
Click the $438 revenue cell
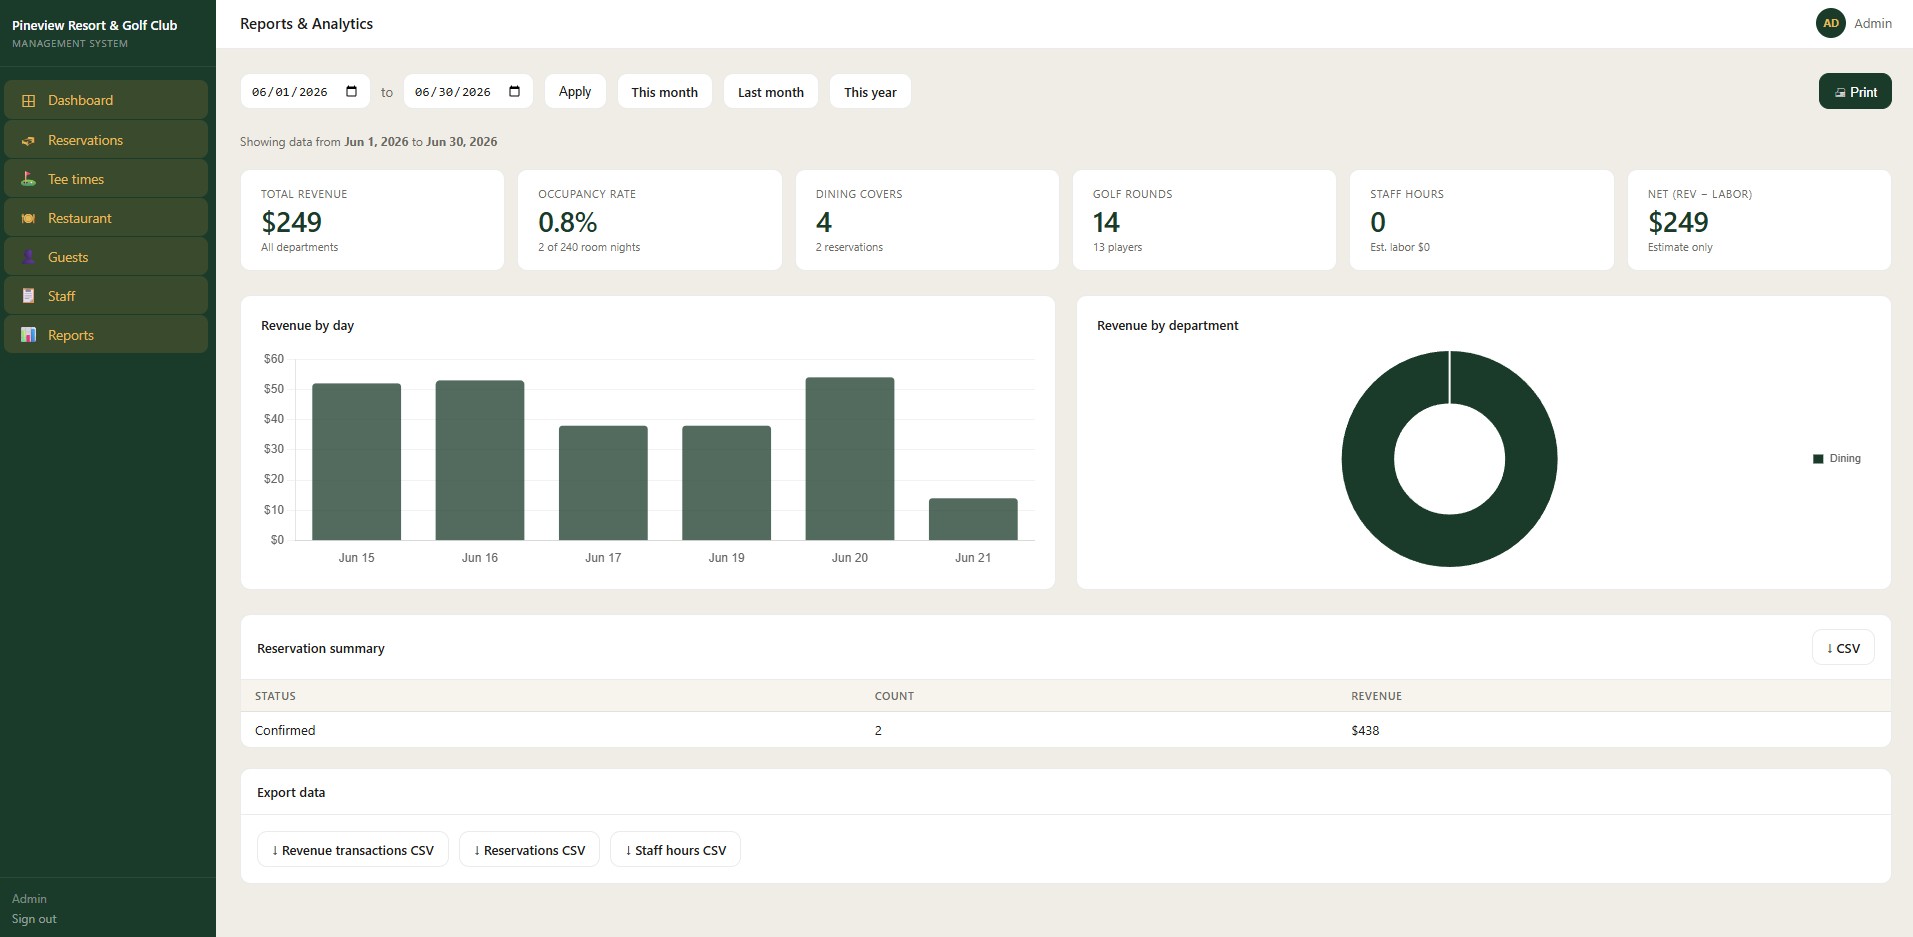tap(1365, 731)
